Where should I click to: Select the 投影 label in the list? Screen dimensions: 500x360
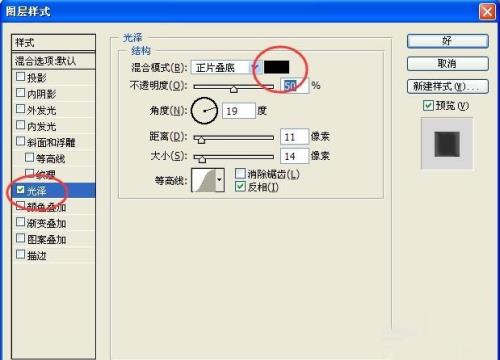37,77
